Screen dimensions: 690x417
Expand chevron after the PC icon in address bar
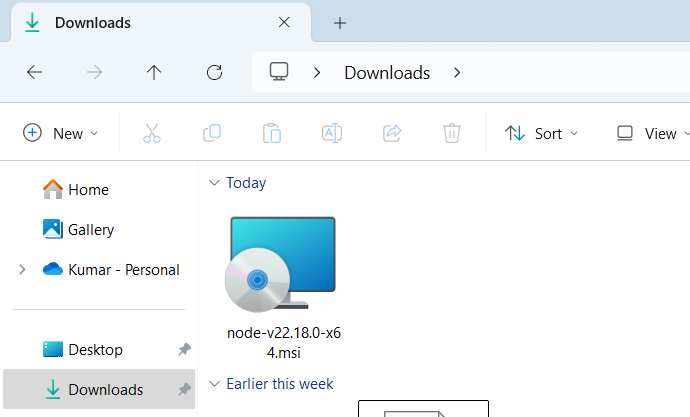(x=317, y=73)
